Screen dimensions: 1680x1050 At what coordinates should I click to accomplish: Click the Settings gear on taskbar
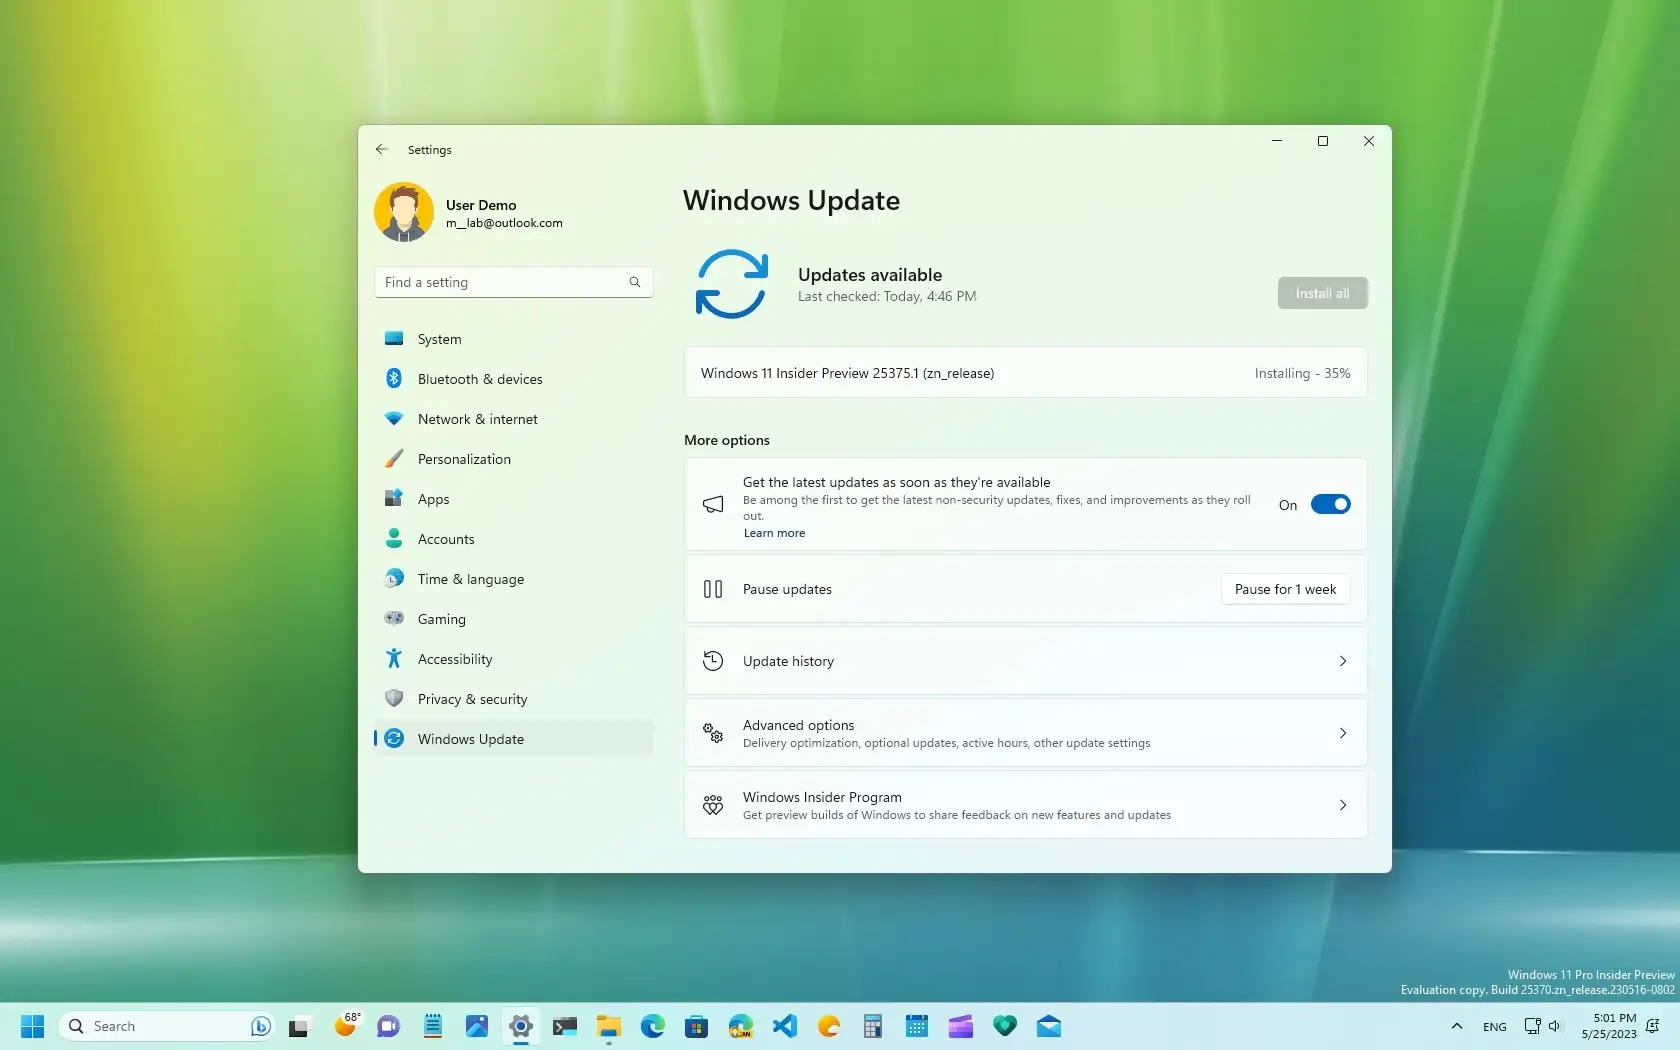(521, 1026)
